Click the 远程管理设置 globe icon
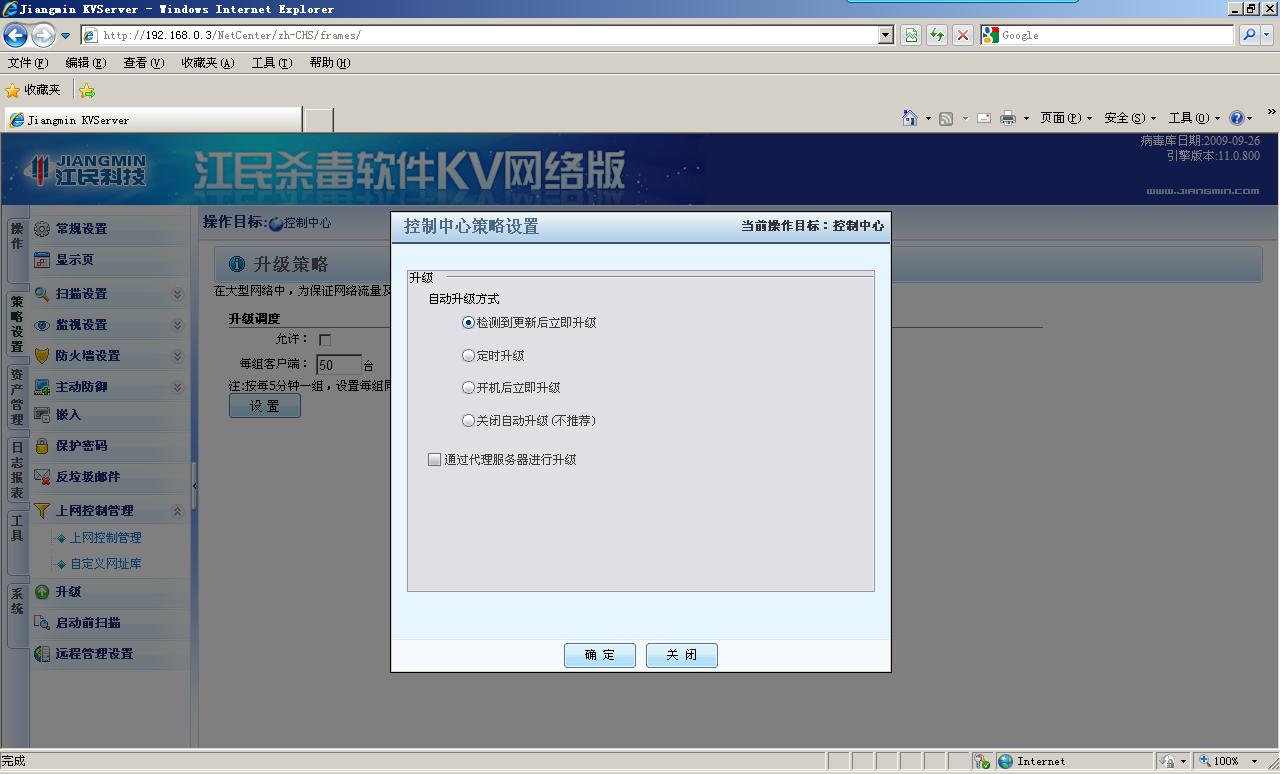The height and width of the screenshot is (774, 1280). (x=42, y=654)
